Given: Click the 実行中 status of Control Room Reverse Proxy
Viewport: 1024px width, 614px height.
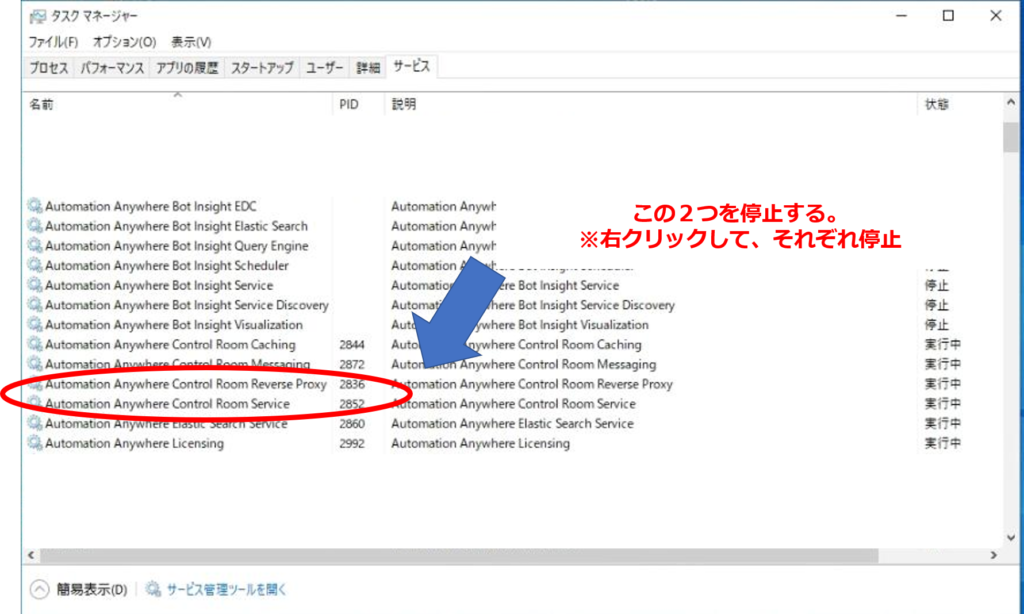Looking at the screenshot, I should 942,384.
